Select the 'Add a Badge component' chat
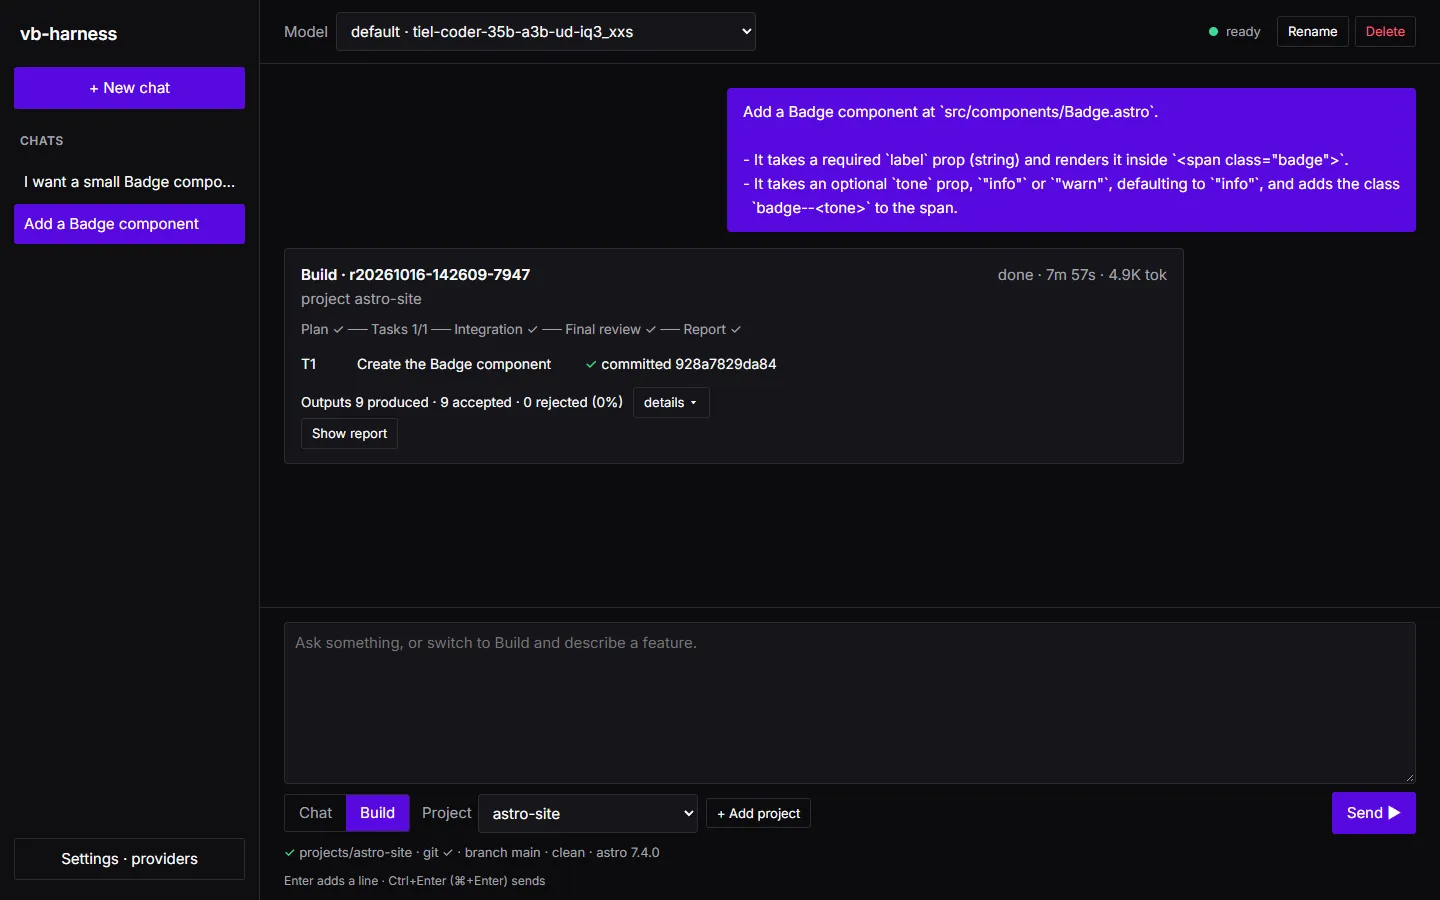This screenshot has height=900, width=1440. coord(129,224)
